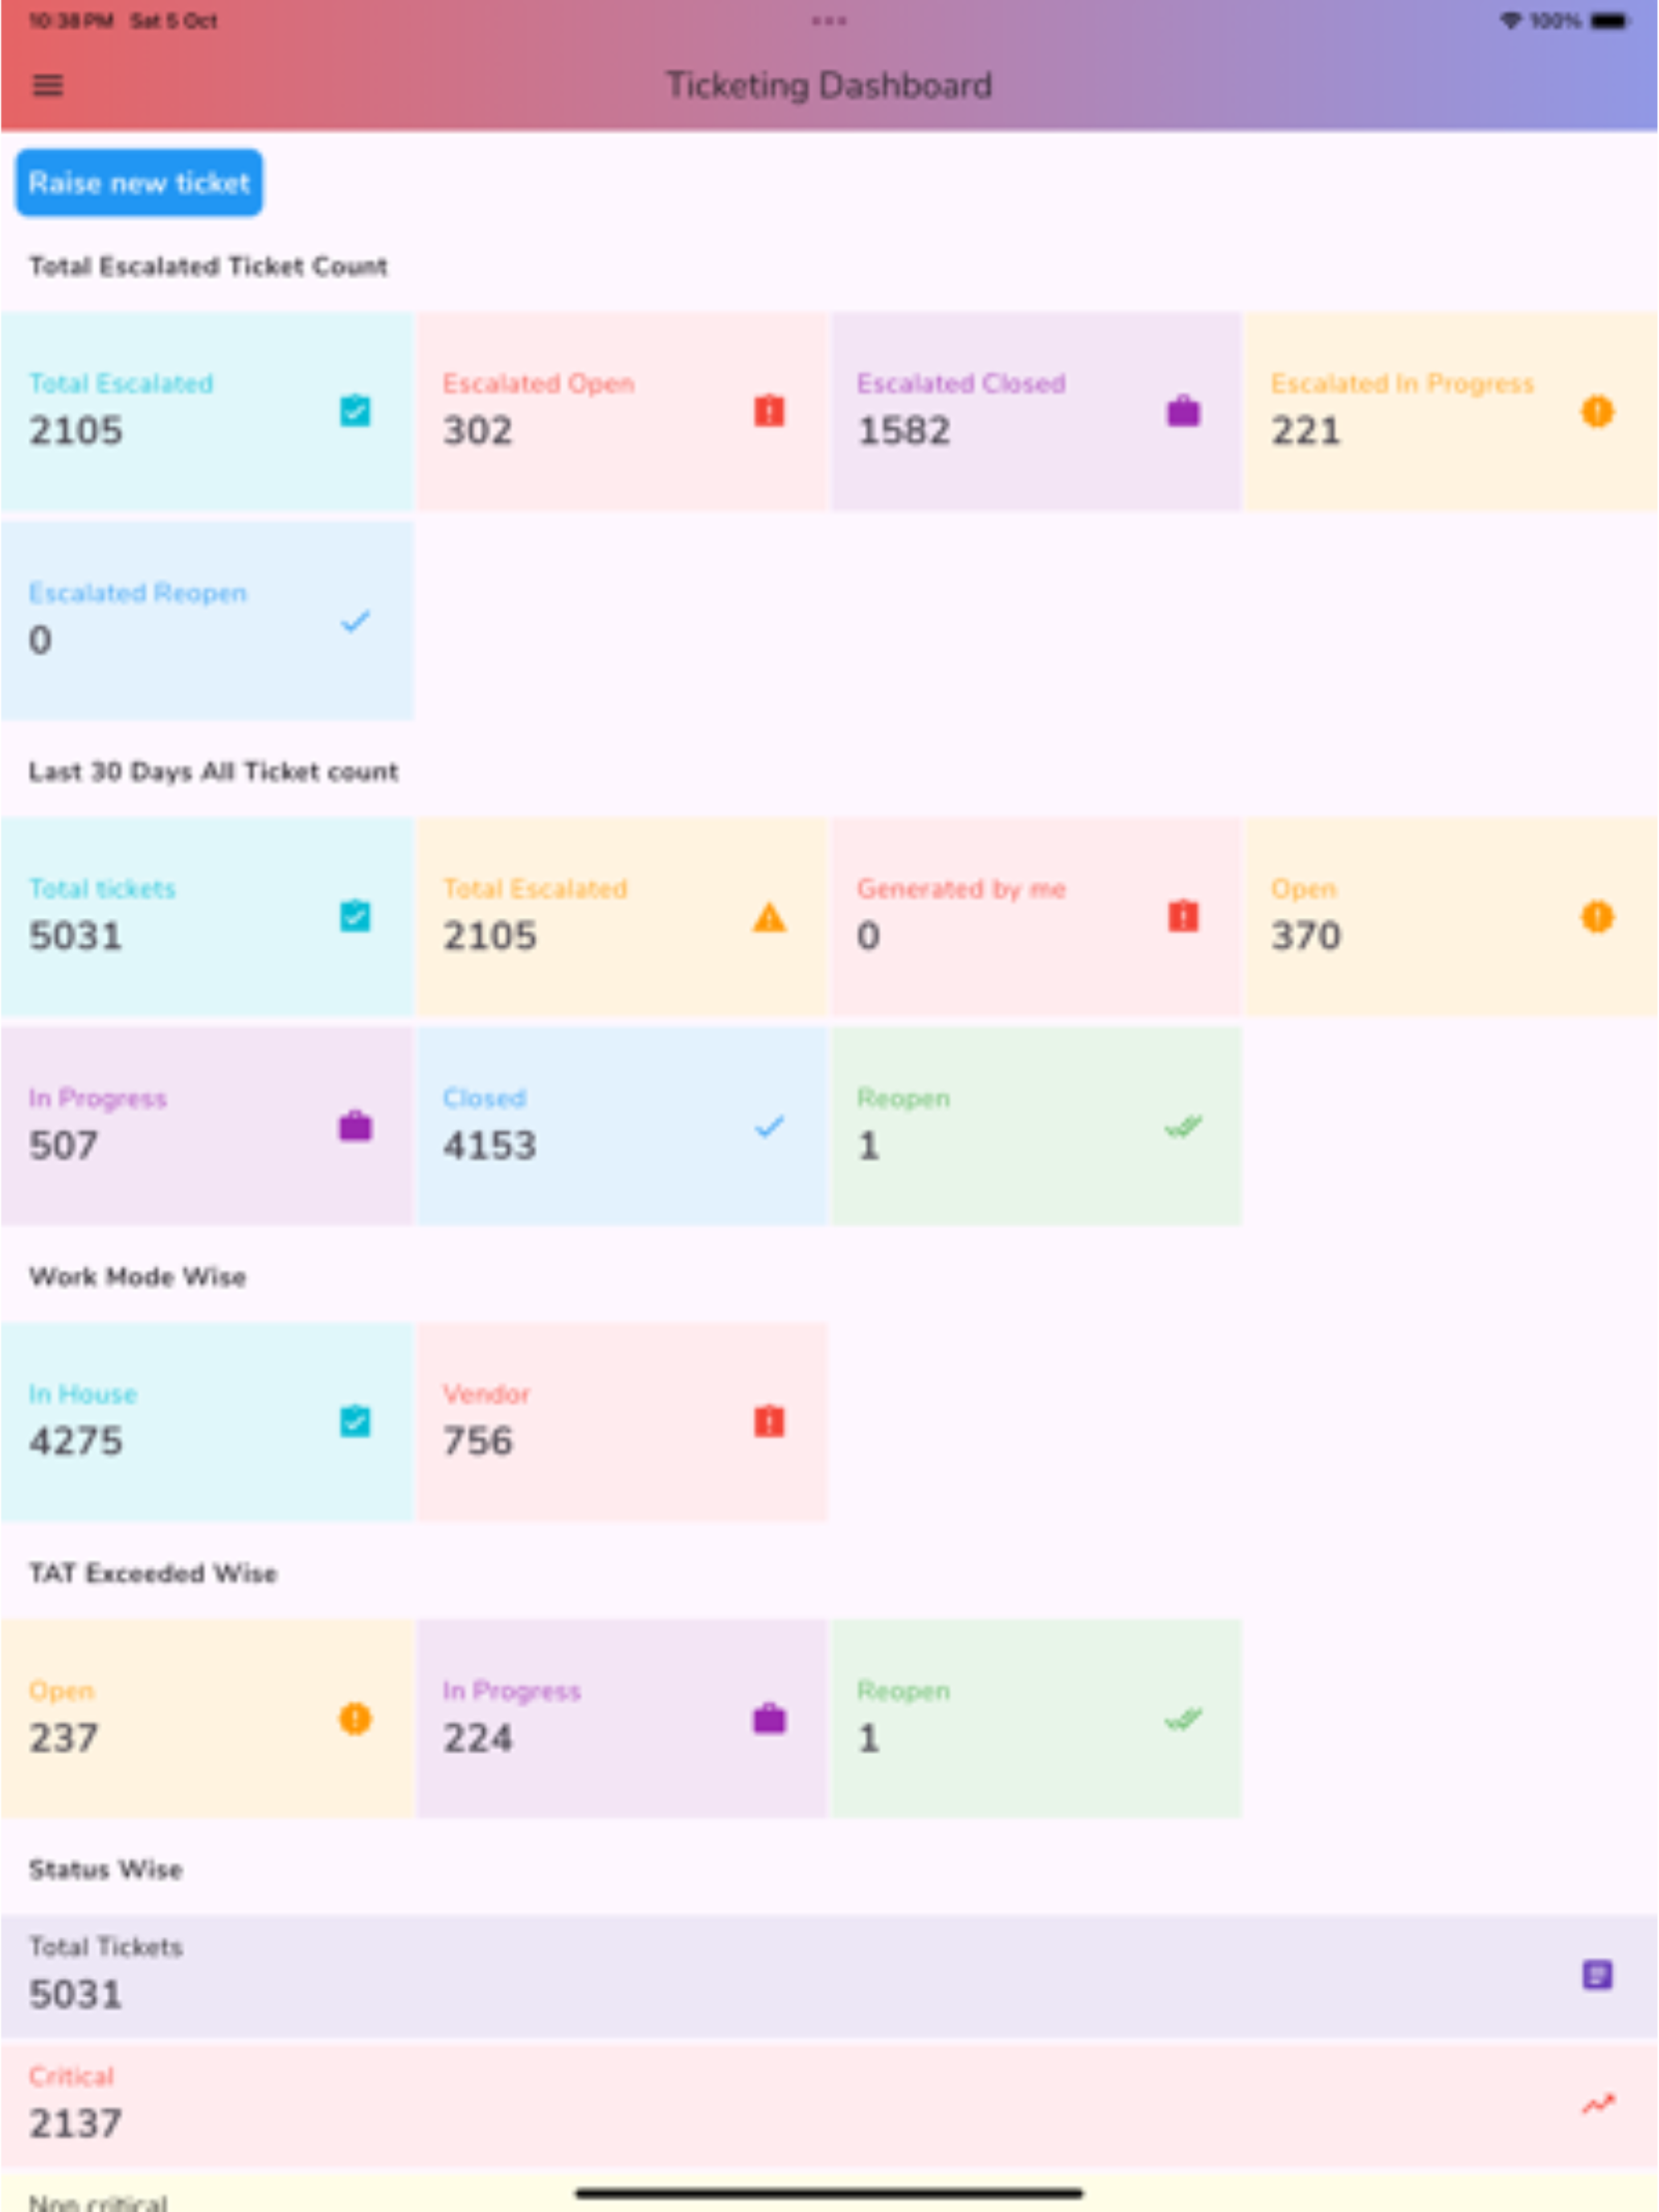The width and height of the screenshot is (1659, 2212).
Task: Open the hamburger navigation menu
Action: coord(47,85)
